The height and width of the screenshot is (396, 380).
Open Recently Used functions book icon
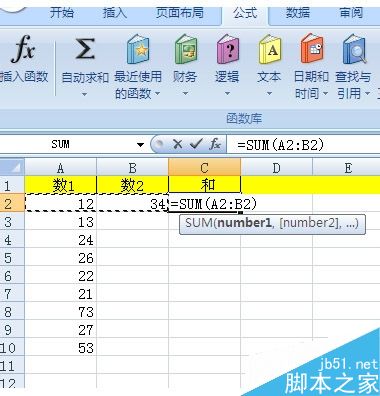coord(138,49)
